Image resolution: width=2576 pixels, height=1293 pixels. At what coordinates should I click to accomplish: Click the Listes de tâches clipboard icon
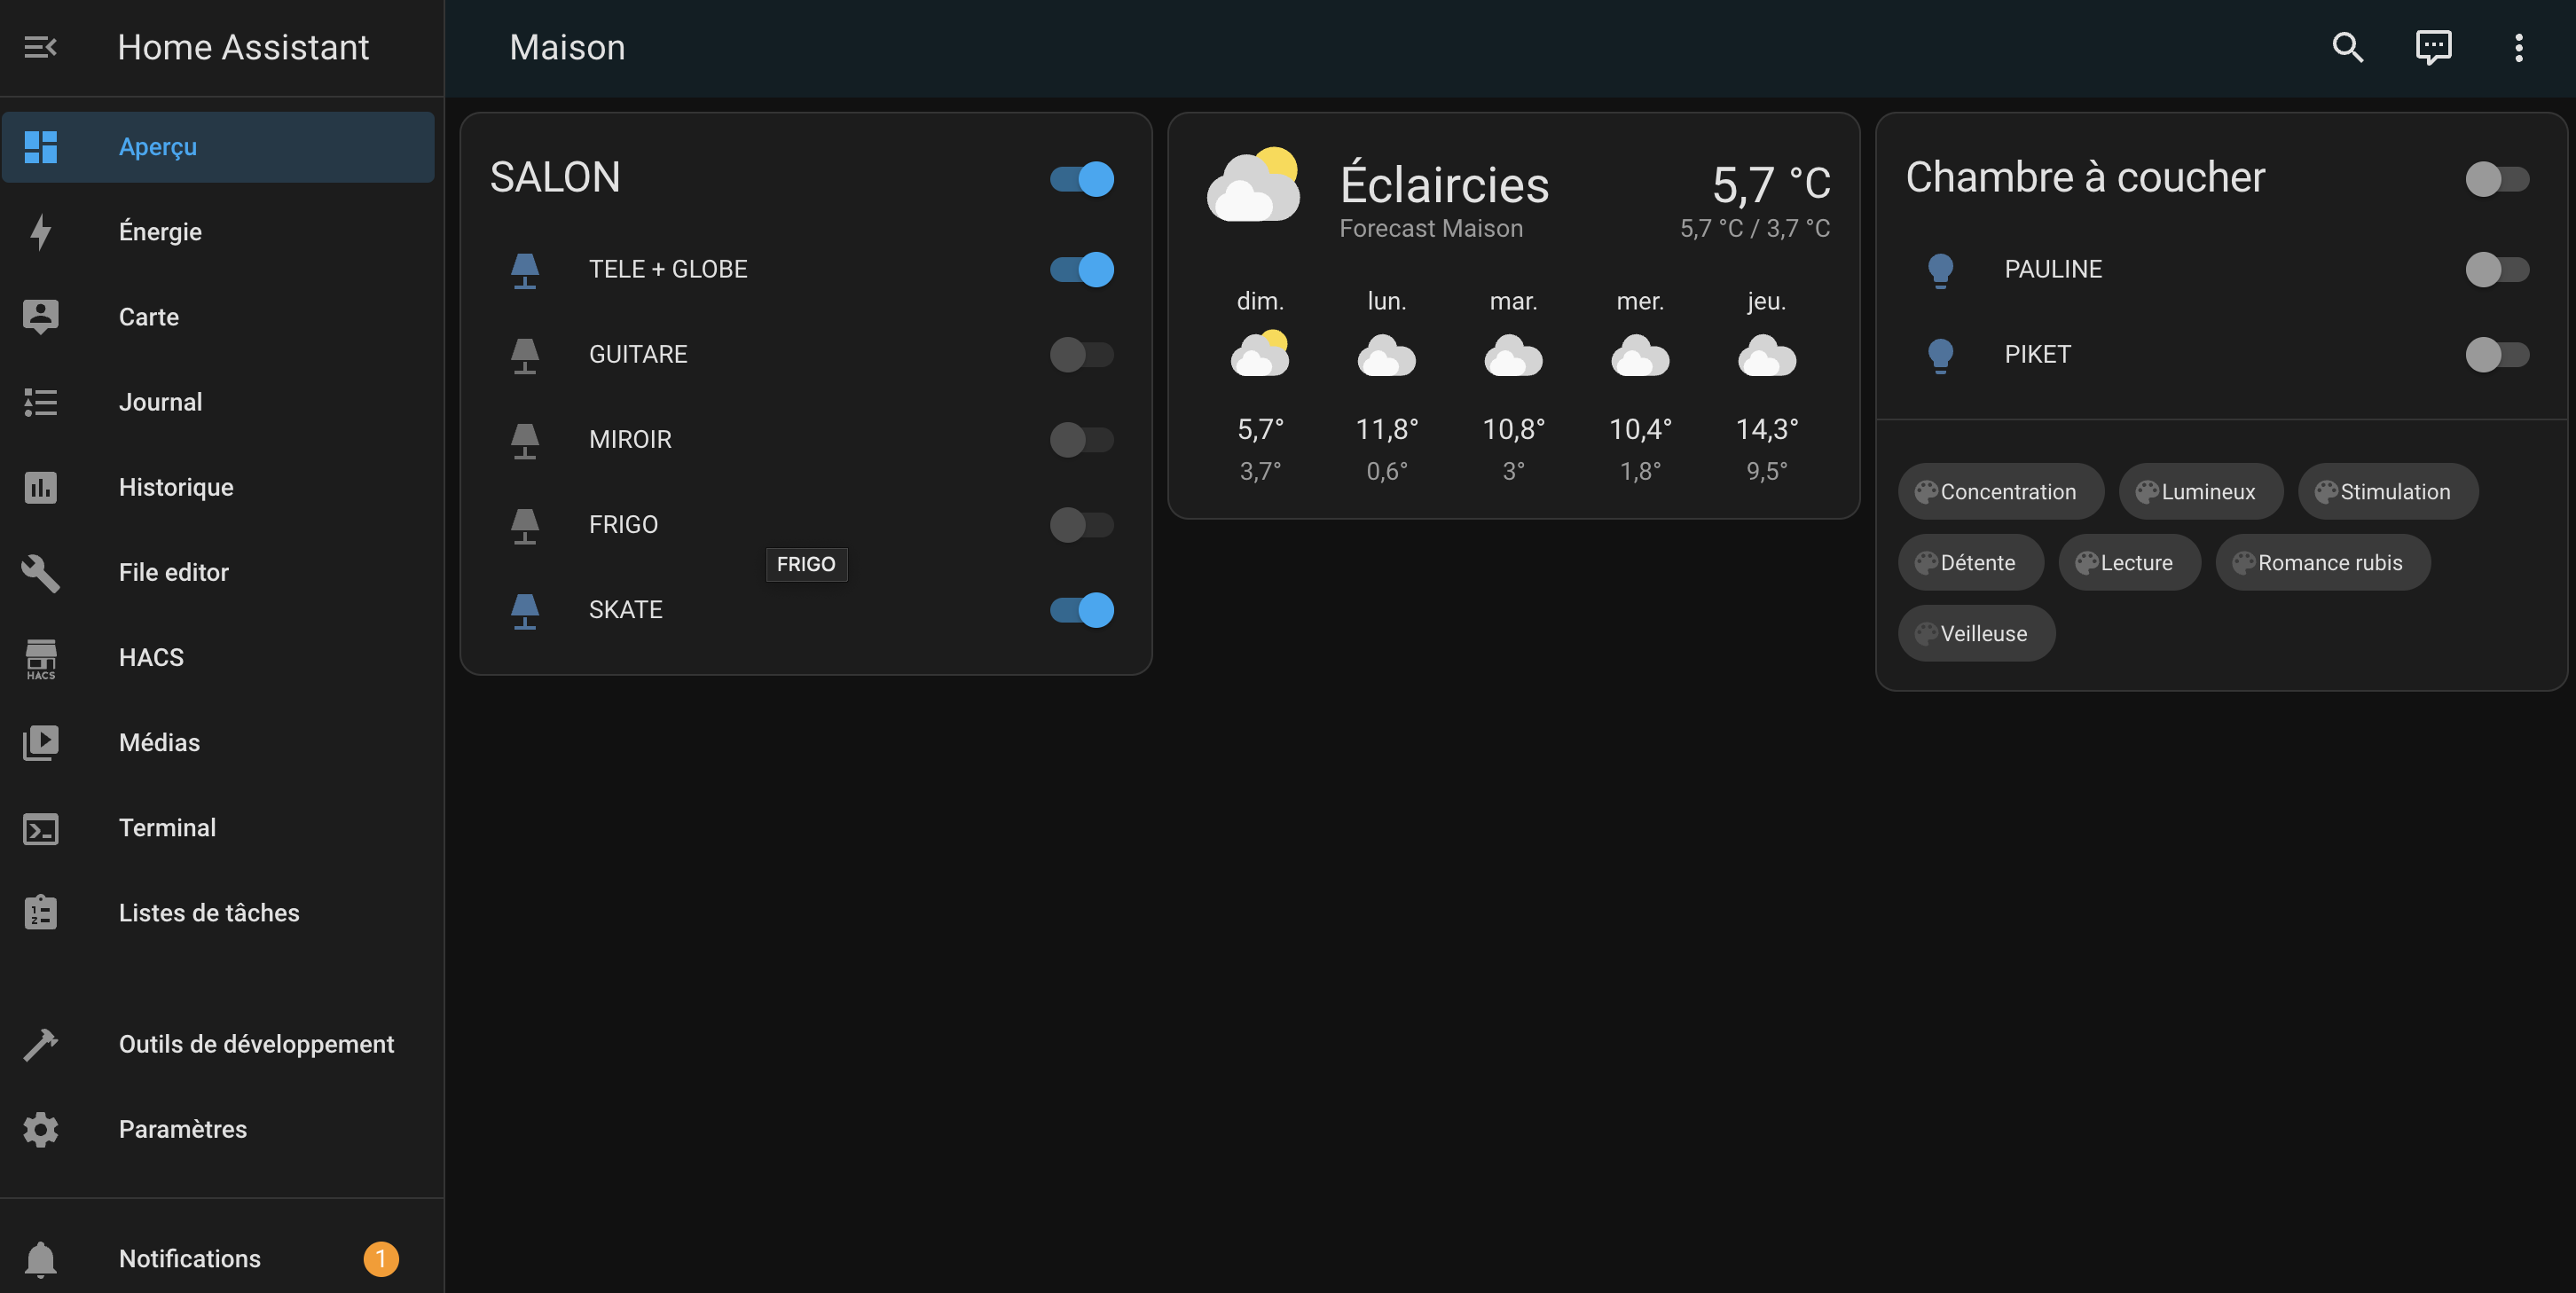tap(40, 912)
